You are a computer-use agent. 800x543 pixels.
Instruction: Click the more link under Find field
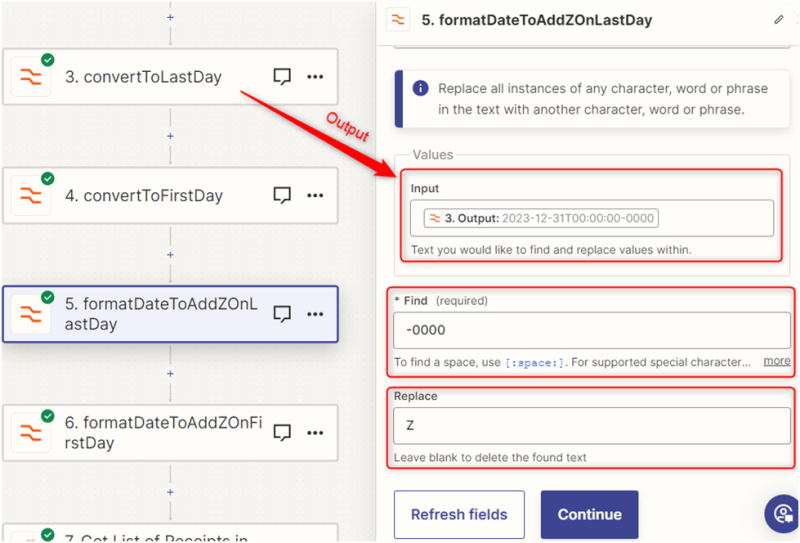777,361
